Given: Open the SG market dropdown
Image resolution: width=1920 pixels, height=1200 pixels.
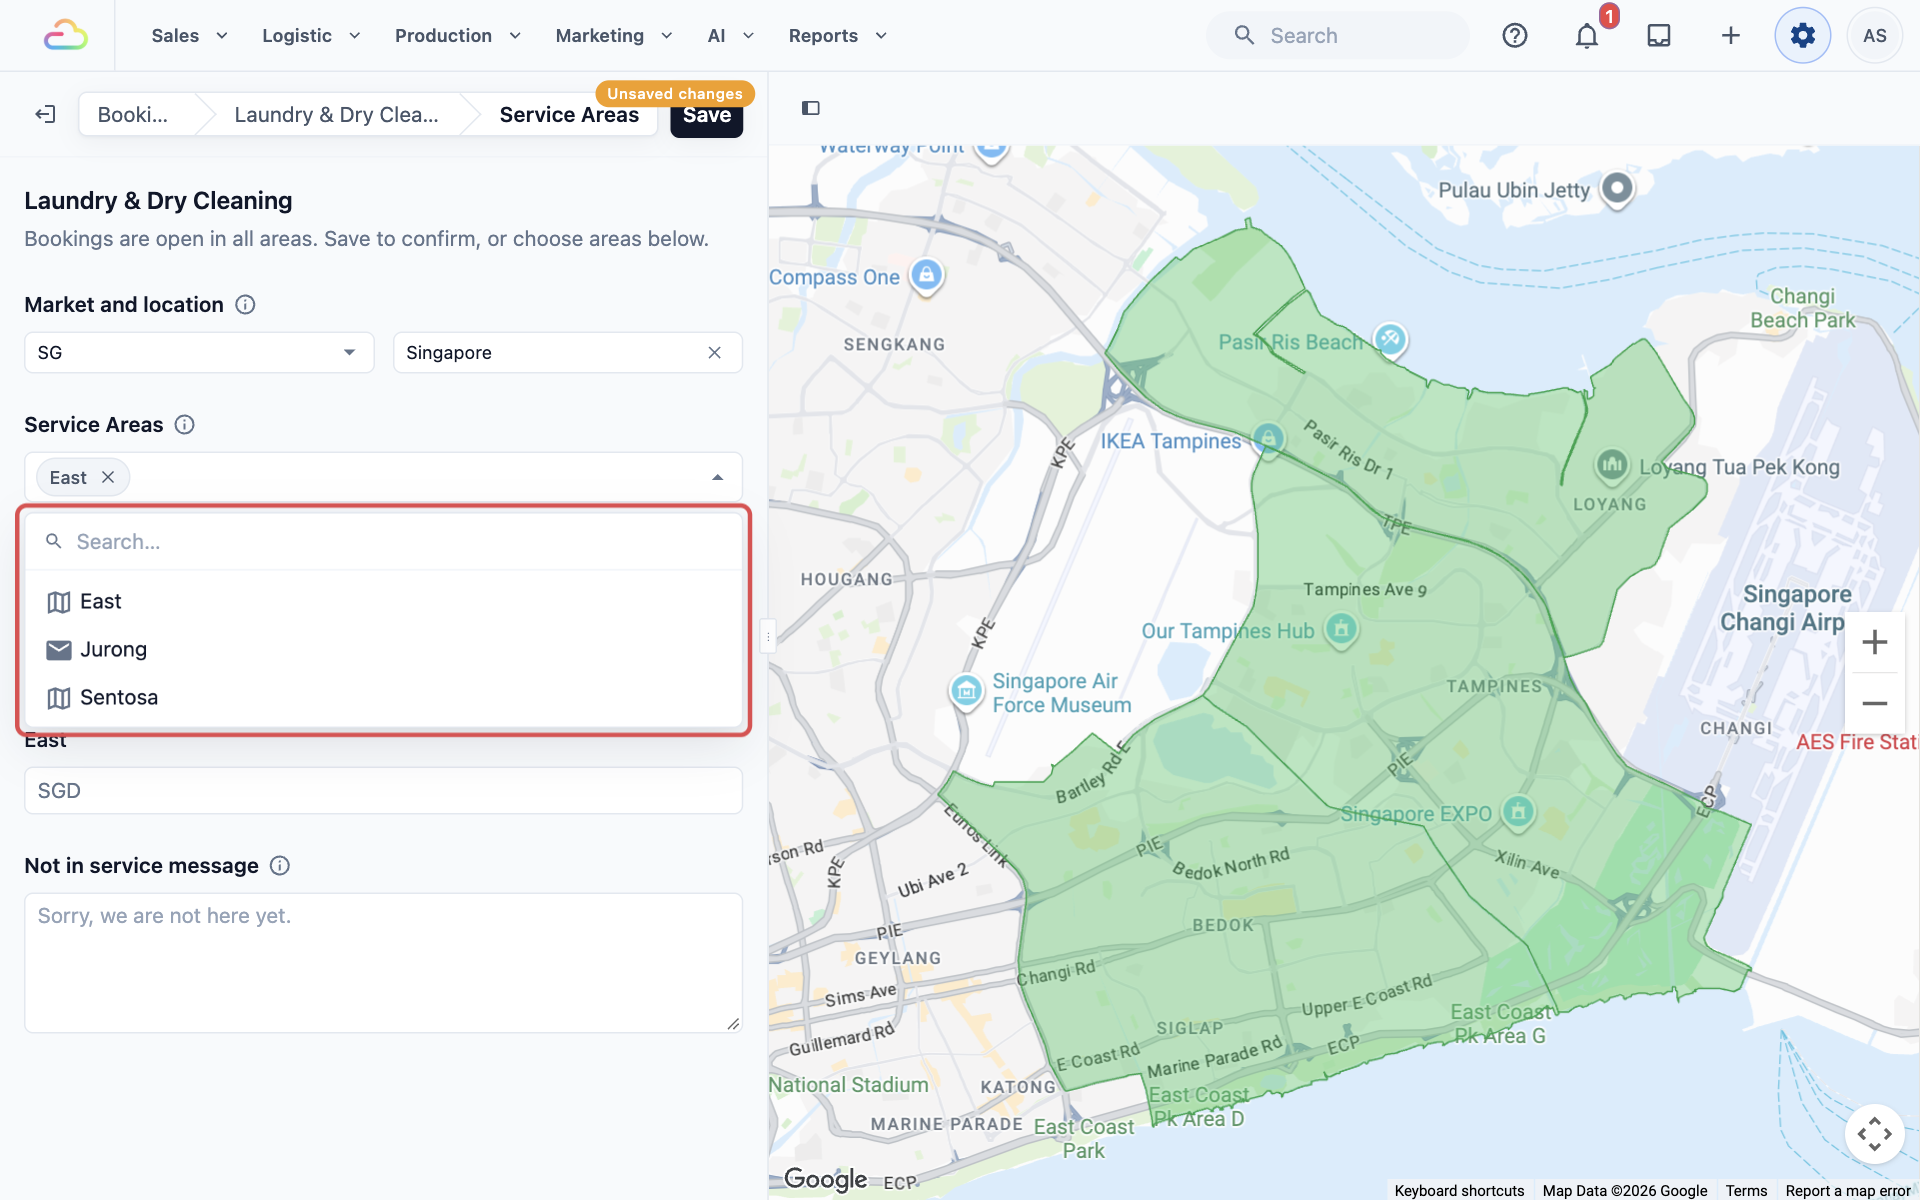Looking at the screenshot, I should tap(199, 353).
